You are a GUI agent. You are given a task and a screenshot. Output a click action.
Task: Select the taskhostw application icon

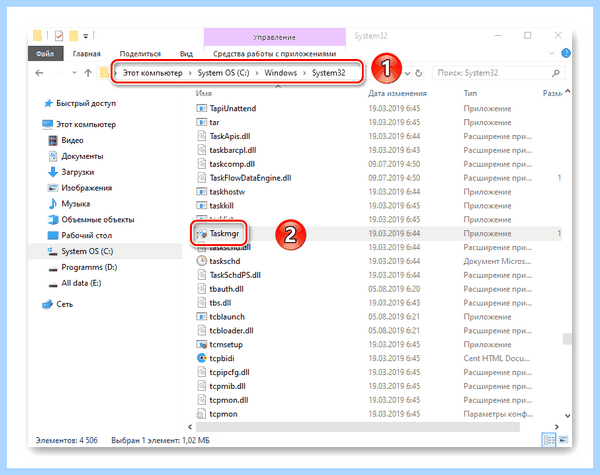point(201,192)
